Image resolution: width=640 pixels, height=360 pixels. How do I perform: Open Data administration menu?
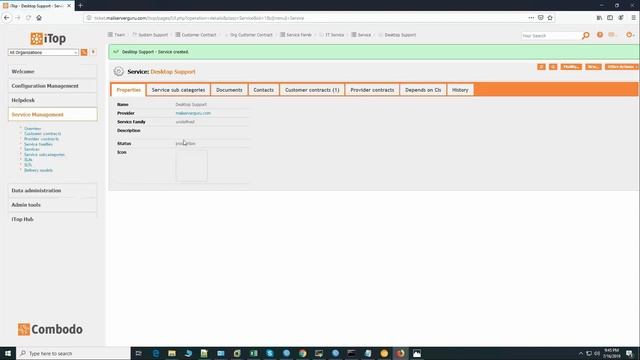tap(52, 190)
